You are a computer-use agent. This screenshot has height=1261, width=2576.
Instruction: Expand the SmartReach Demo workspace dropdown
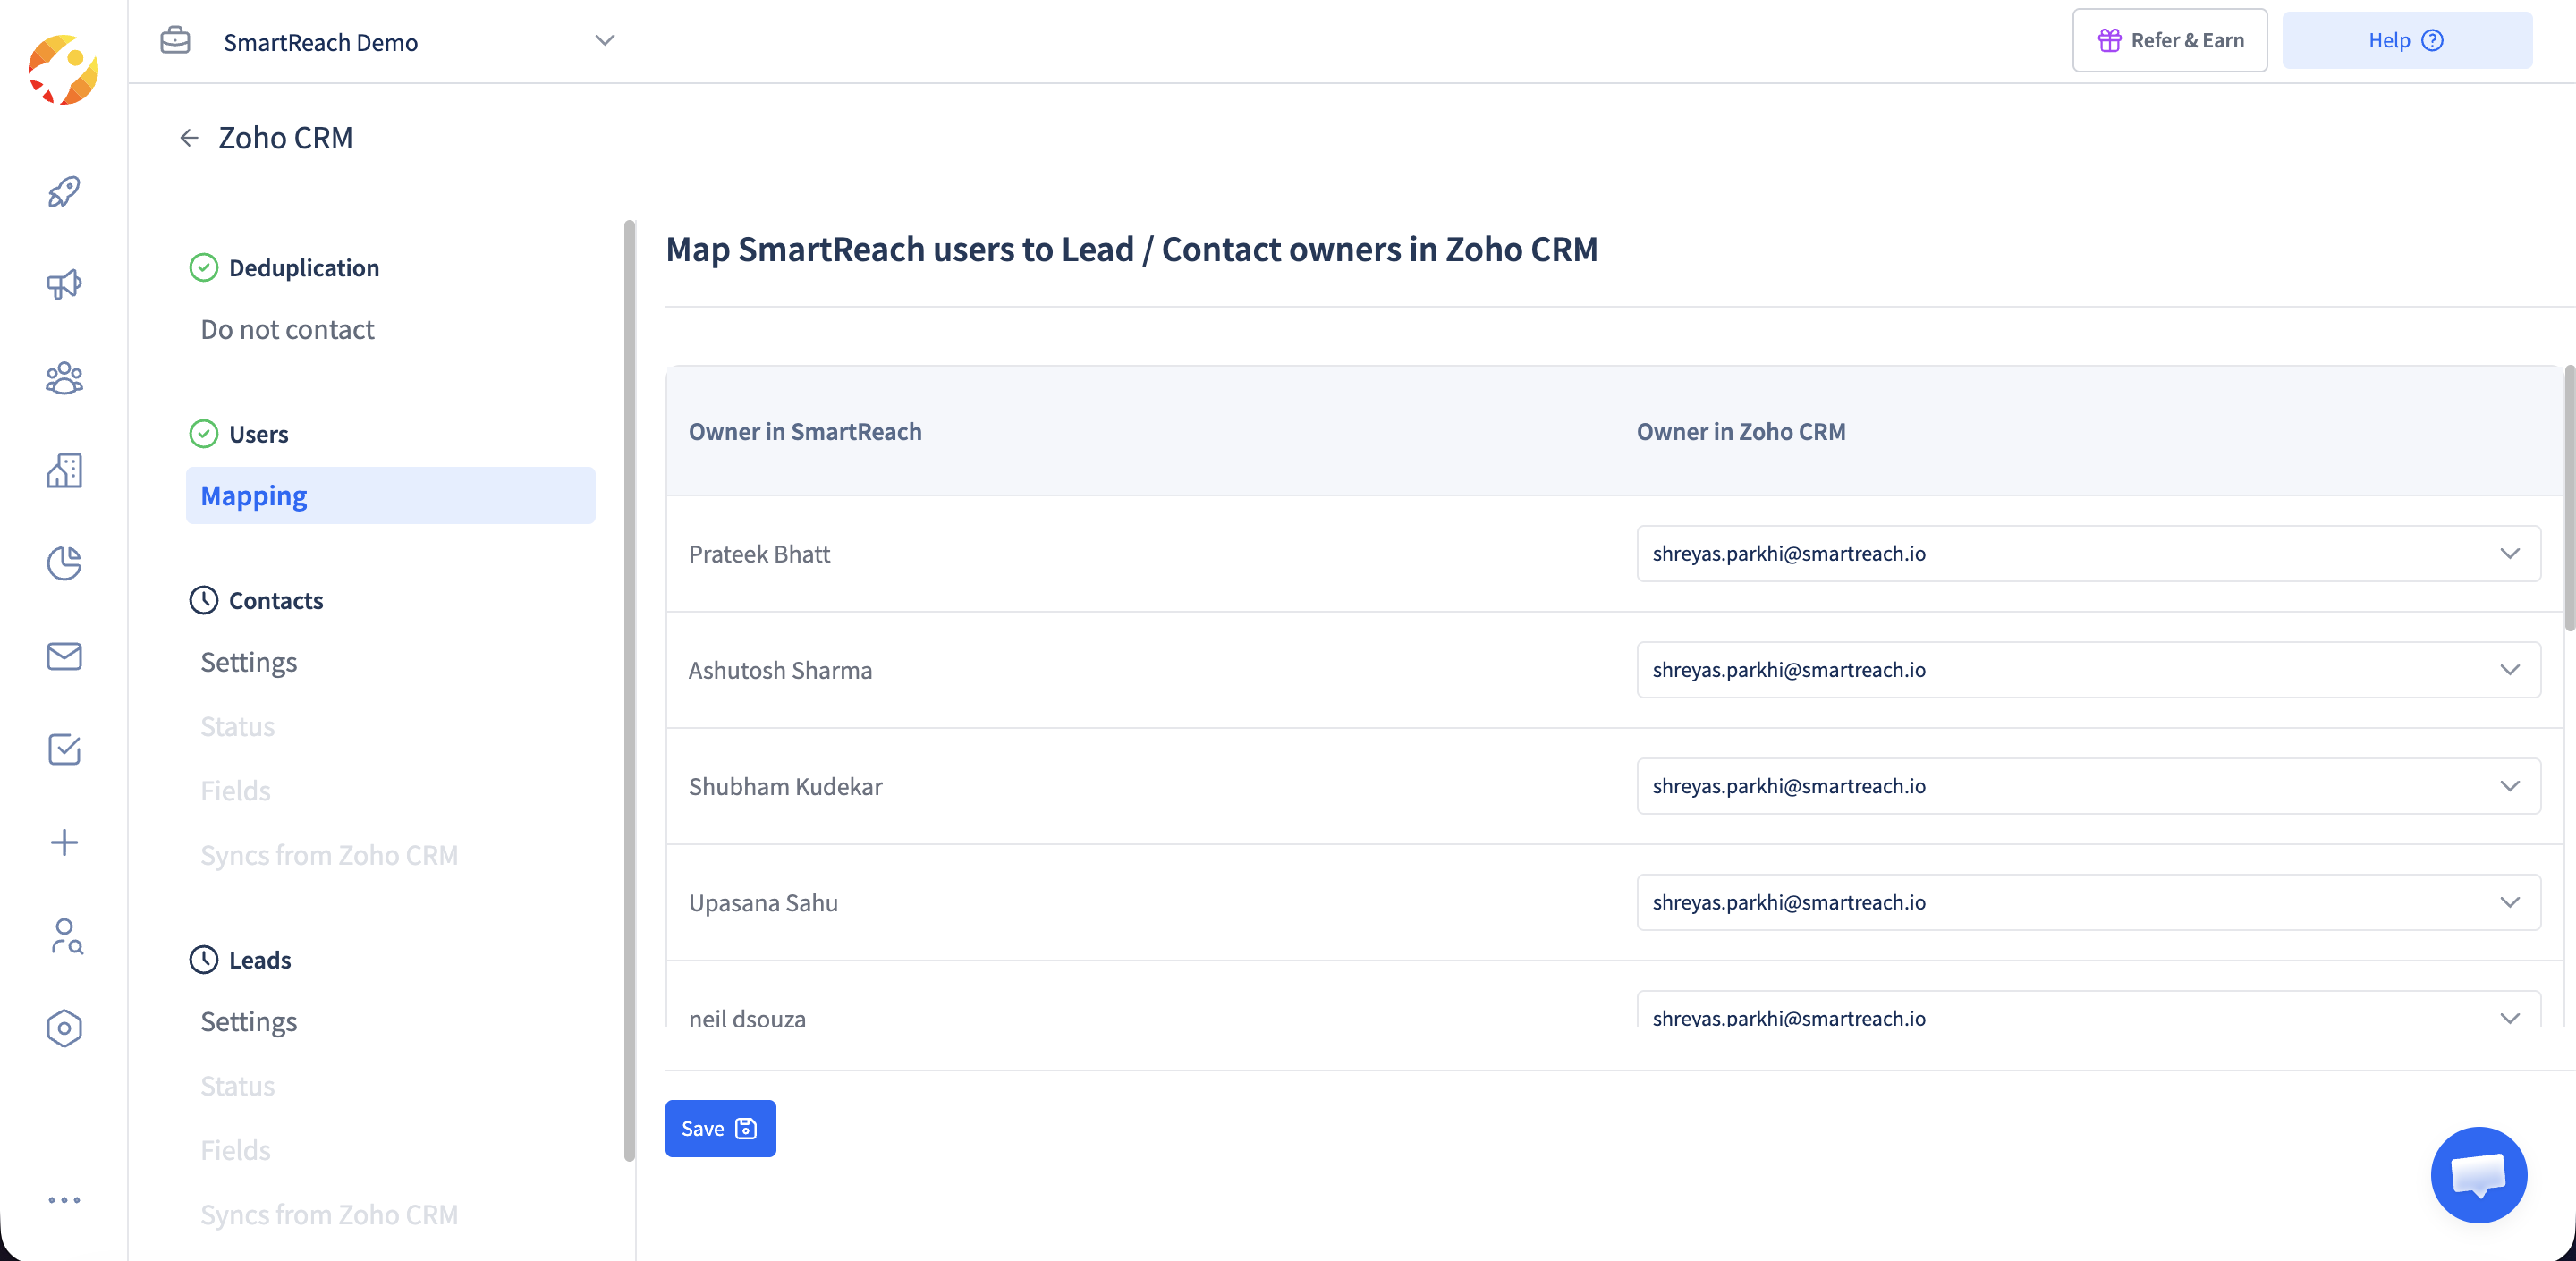604,41
